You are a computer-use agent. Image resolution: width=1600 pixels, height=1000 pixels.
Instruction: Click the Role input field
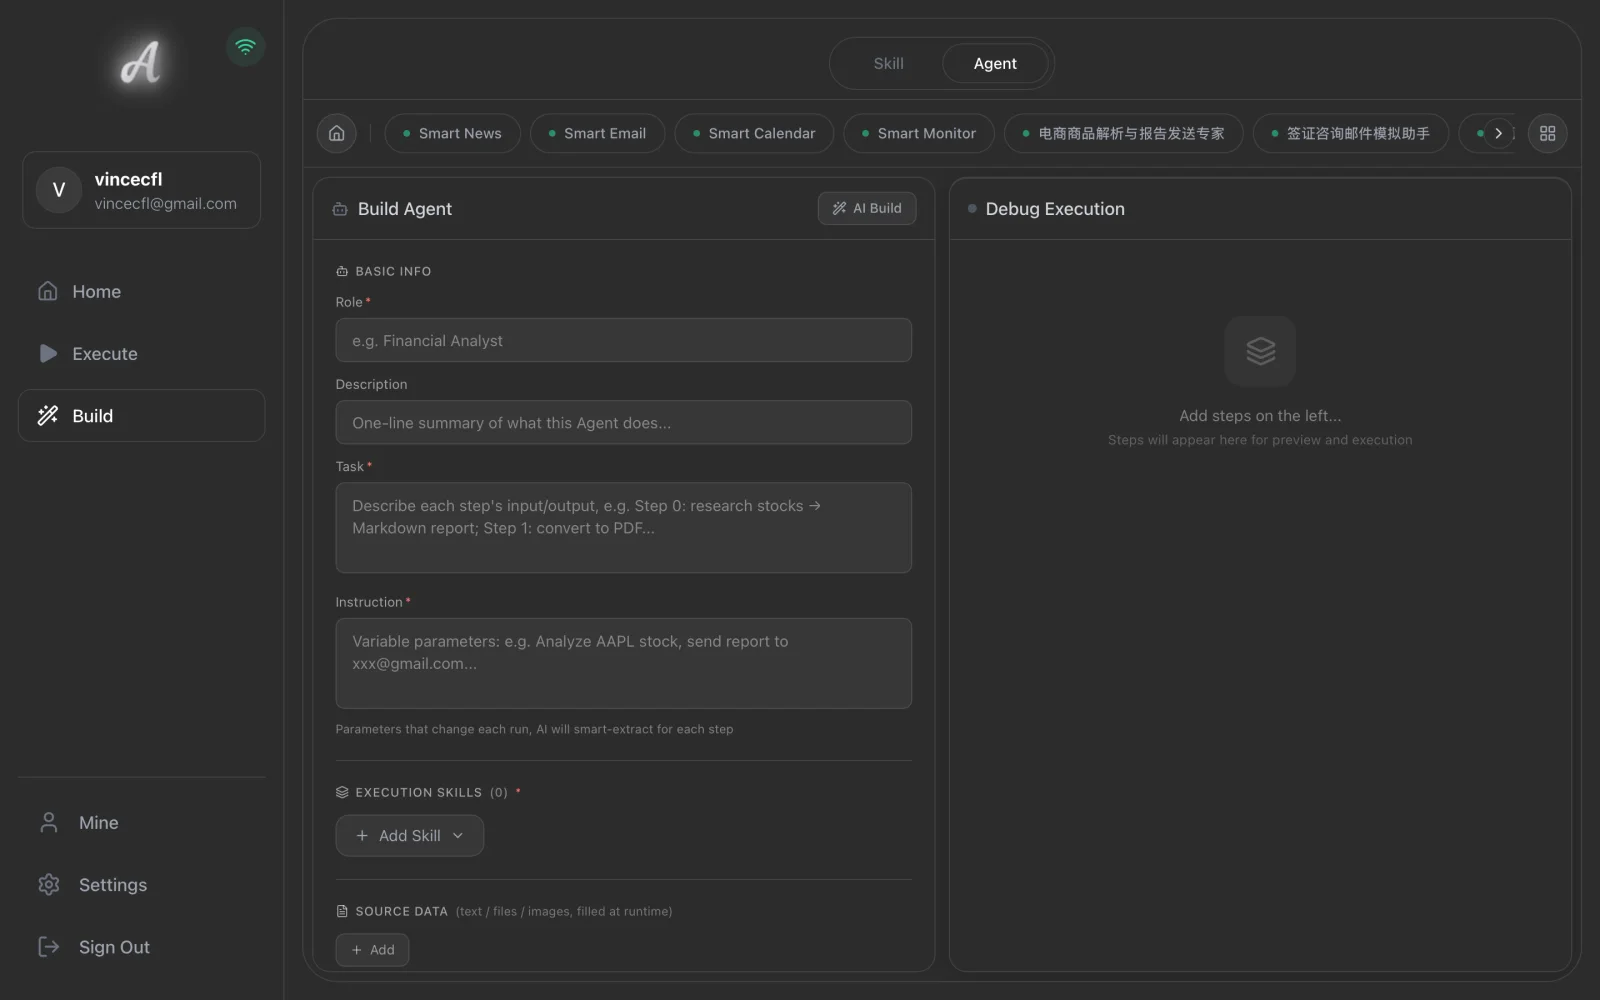click(x=623, y=340)
